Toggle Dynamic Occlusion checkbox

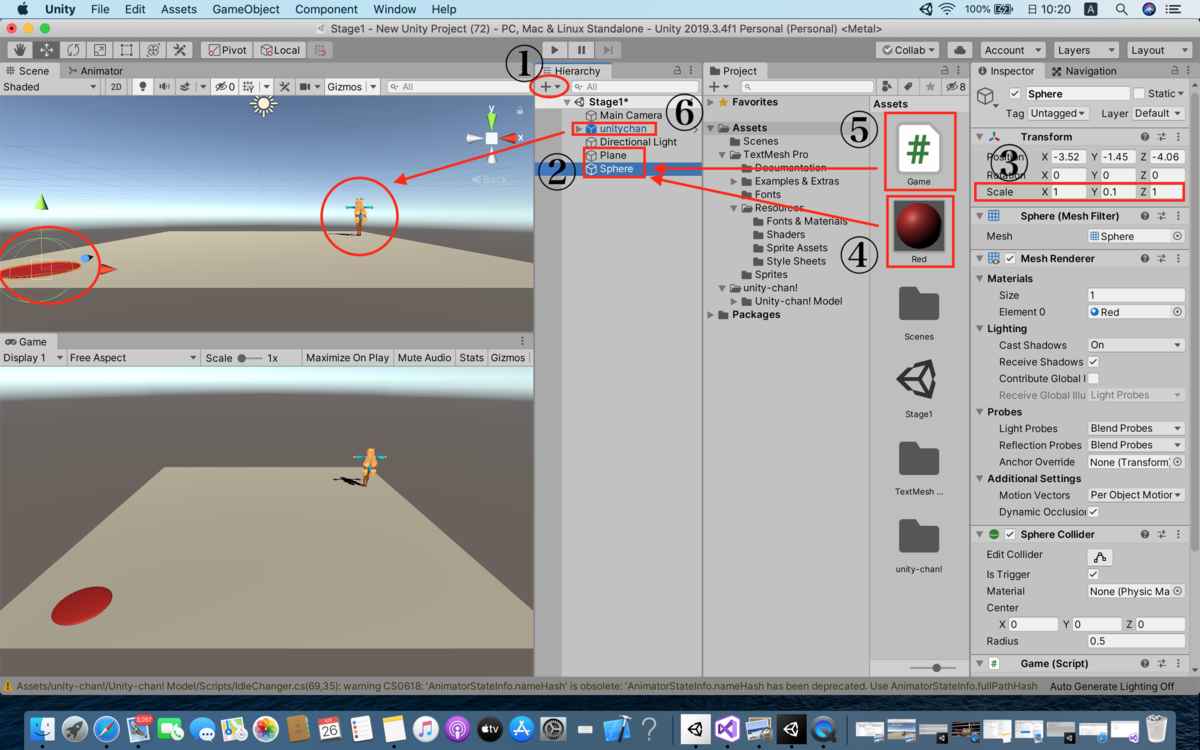[x=1093, y=512]
